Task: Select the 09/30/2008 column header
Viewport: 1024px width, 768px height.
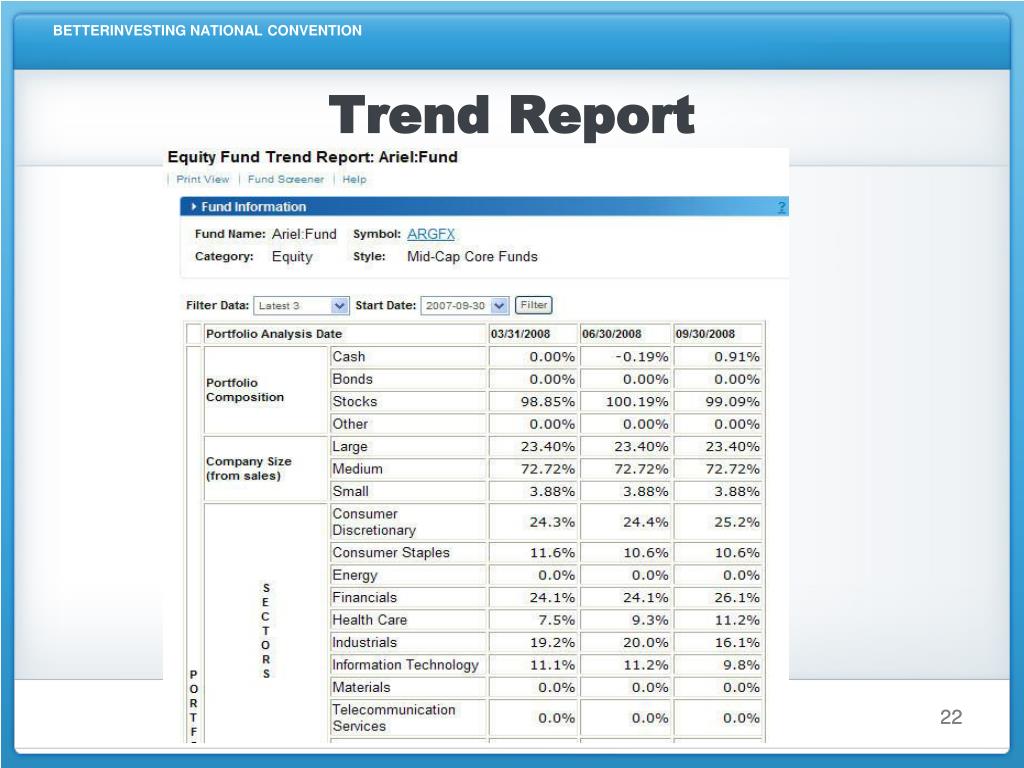Action: pyautogui.click(x=705, y=334)
